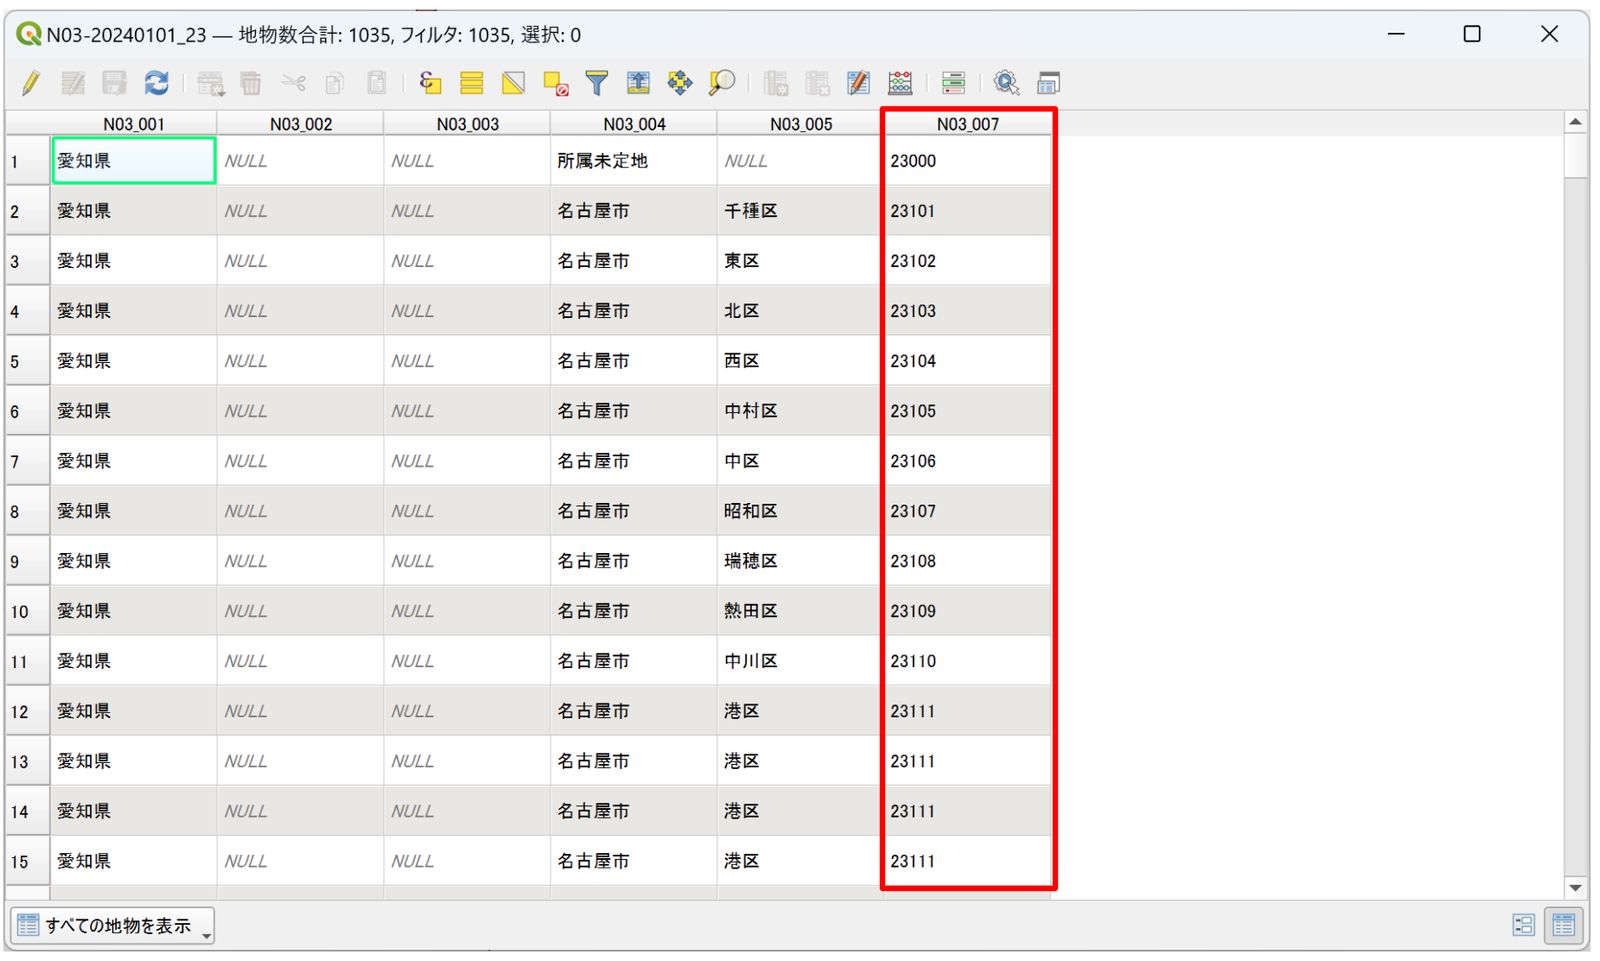Click the cell containing 千種区

[801, 211]
